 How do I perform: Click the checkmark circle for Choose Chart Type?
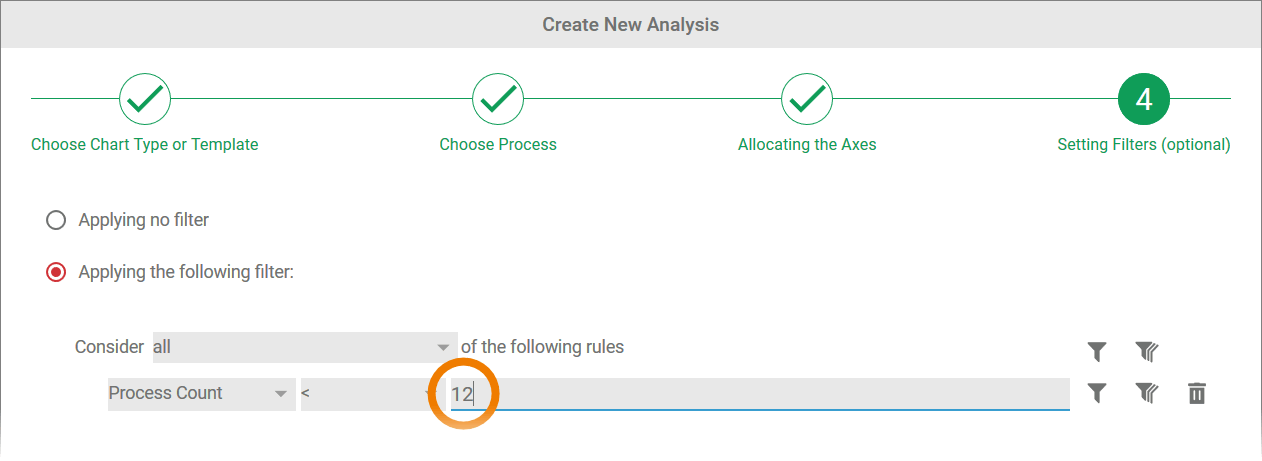click(145, 98)
